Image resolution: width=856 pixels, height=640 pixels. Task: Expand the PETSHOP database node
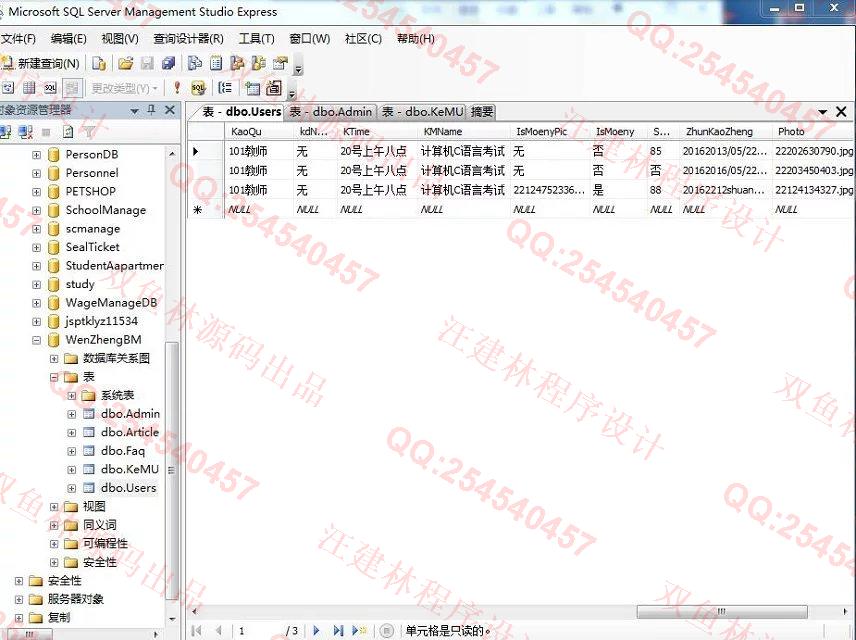click(36, 192)
